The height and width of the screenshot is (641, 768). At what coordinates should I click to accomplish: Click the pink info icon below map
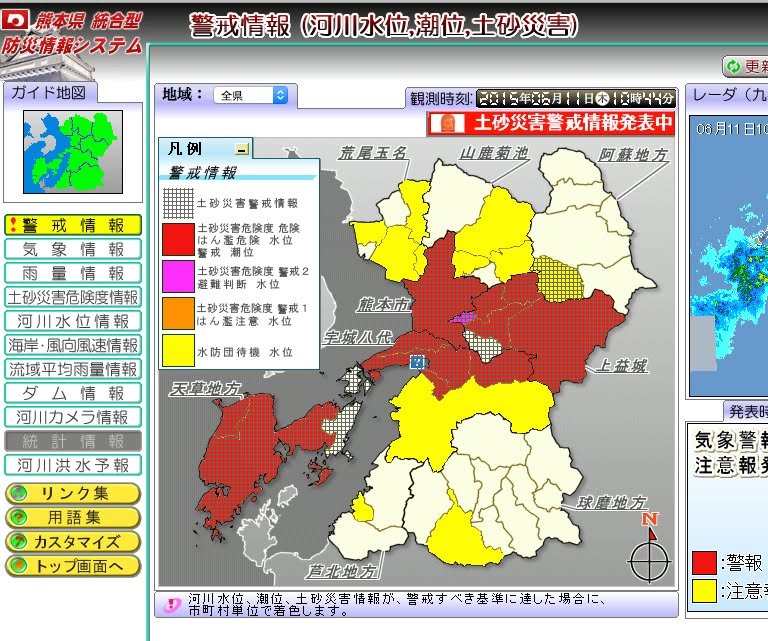tap(172, 604)
